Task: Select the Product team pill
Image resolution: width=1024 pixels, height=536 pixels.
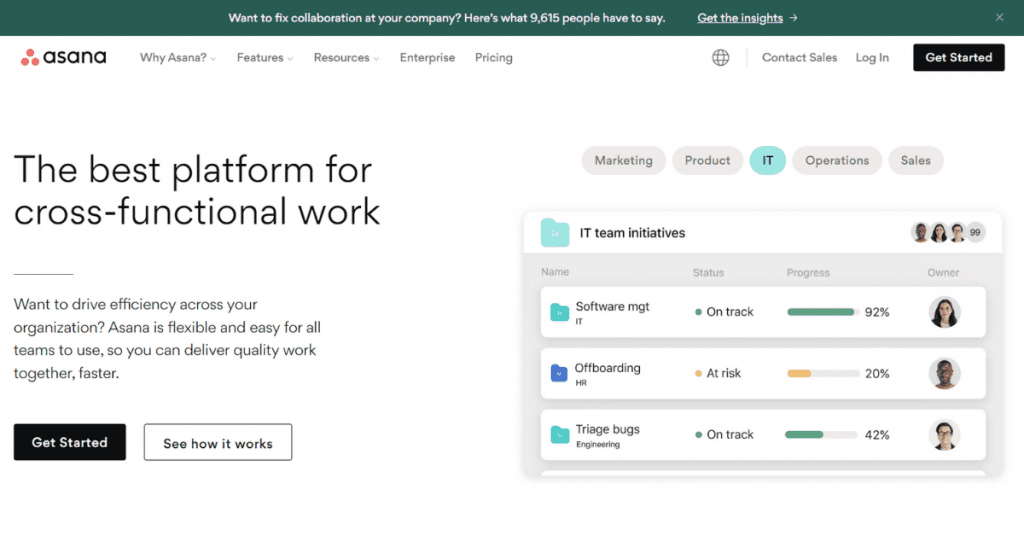Action: coord(707,161)
